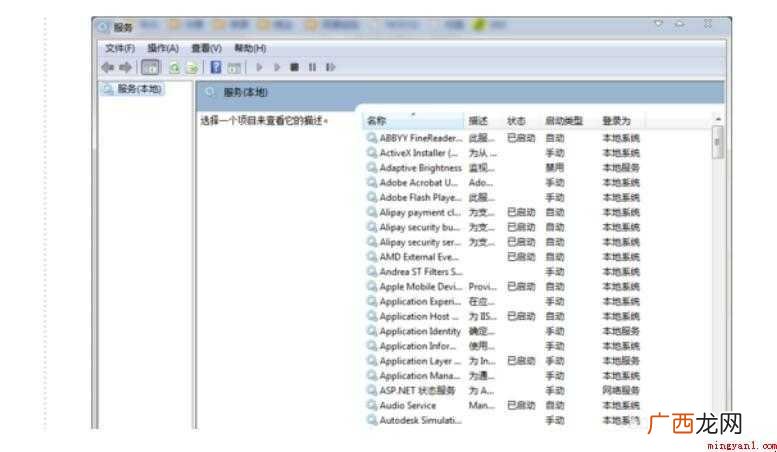Sort by the 名称 column header
777x452 pixels.
coord(413,120)
